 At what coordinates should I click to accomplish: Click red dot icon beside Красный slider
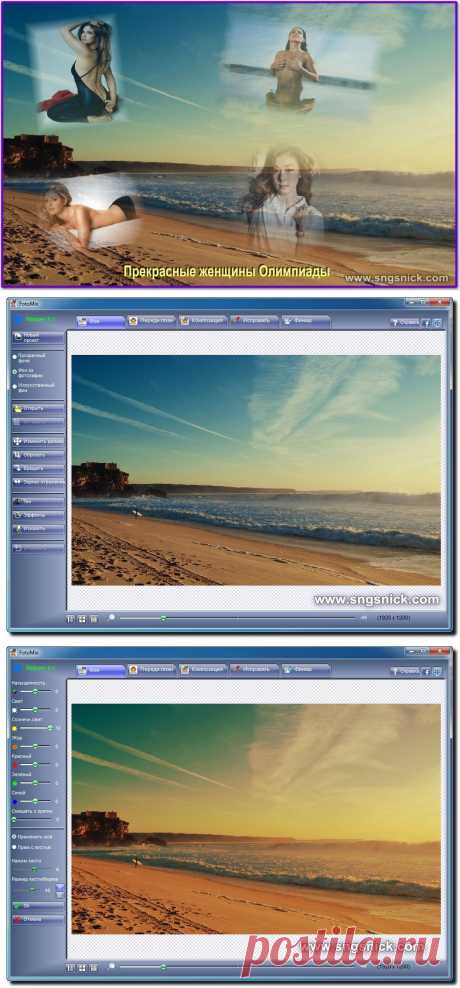coord(14,764)
